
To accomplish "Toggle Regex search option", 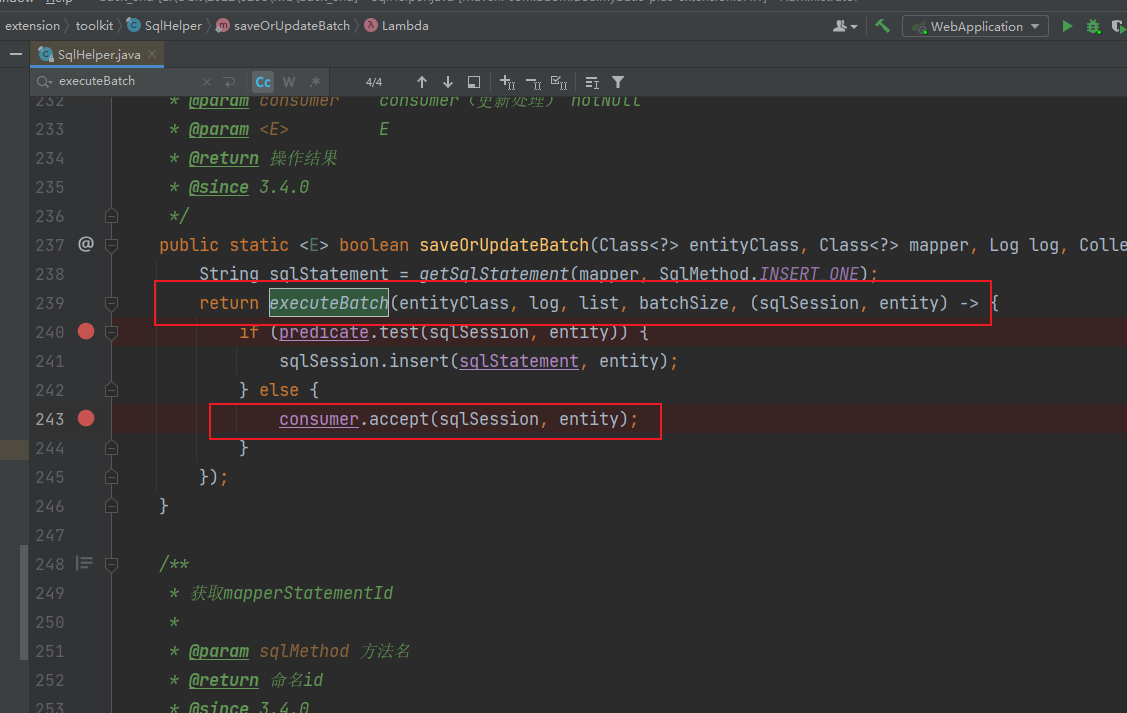I will coord(314,82).
